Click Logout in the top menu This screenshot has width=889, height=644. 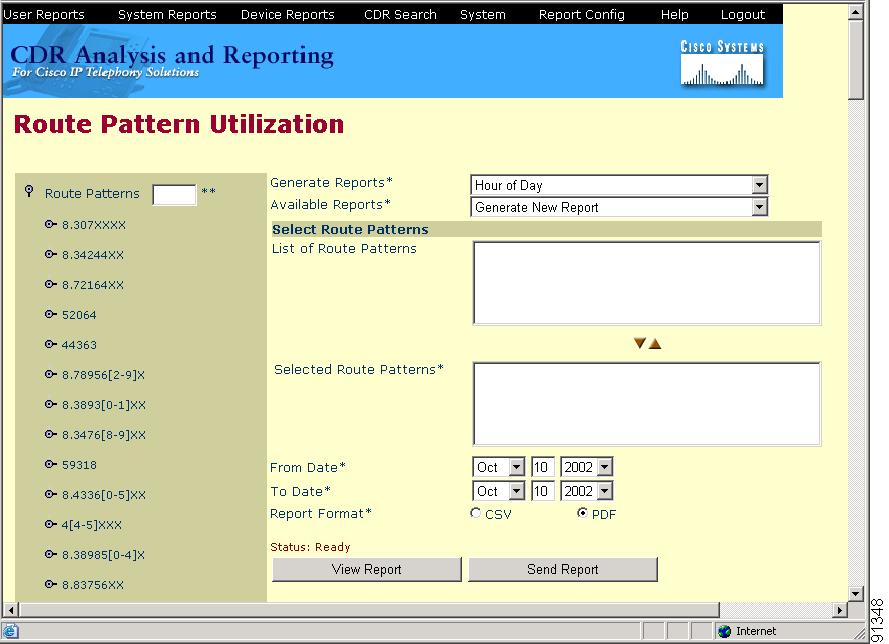(x=743, y=14)
